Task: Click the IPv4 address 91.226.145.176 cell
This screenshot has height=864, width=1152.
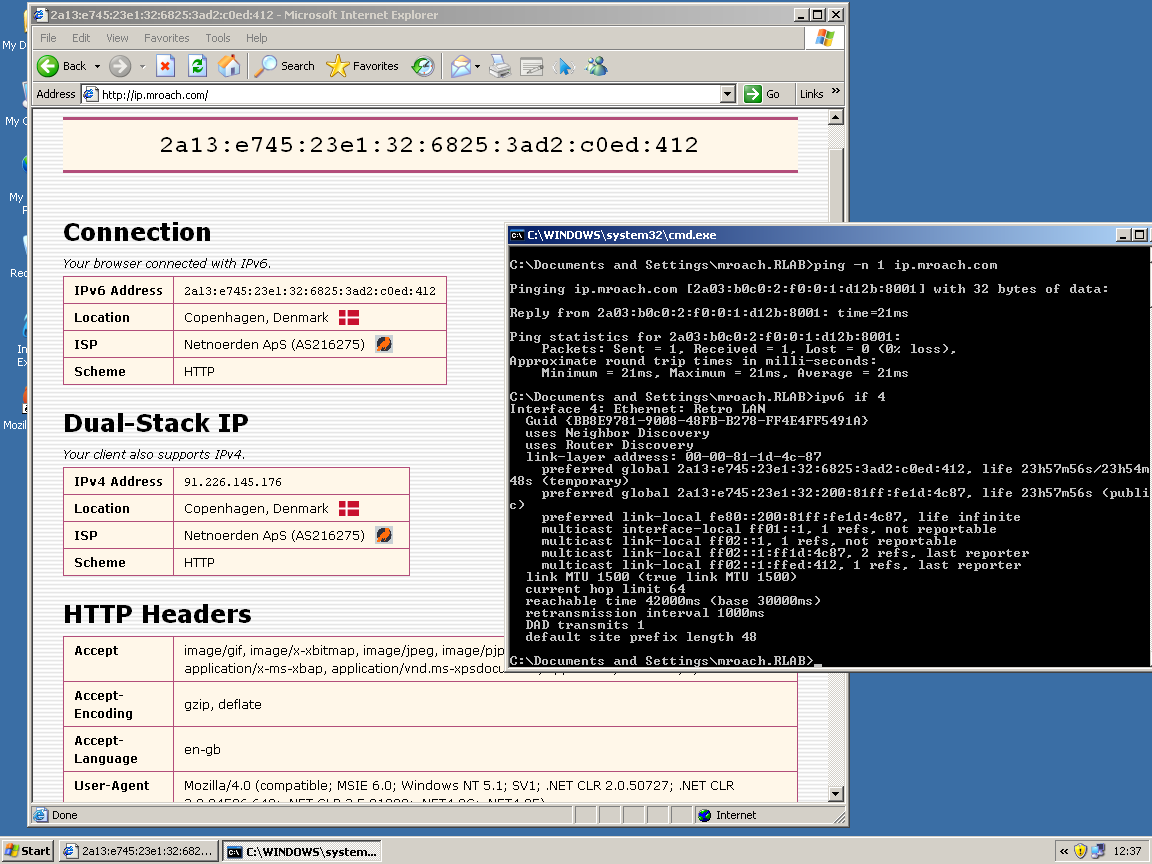Action: [291, 481]
